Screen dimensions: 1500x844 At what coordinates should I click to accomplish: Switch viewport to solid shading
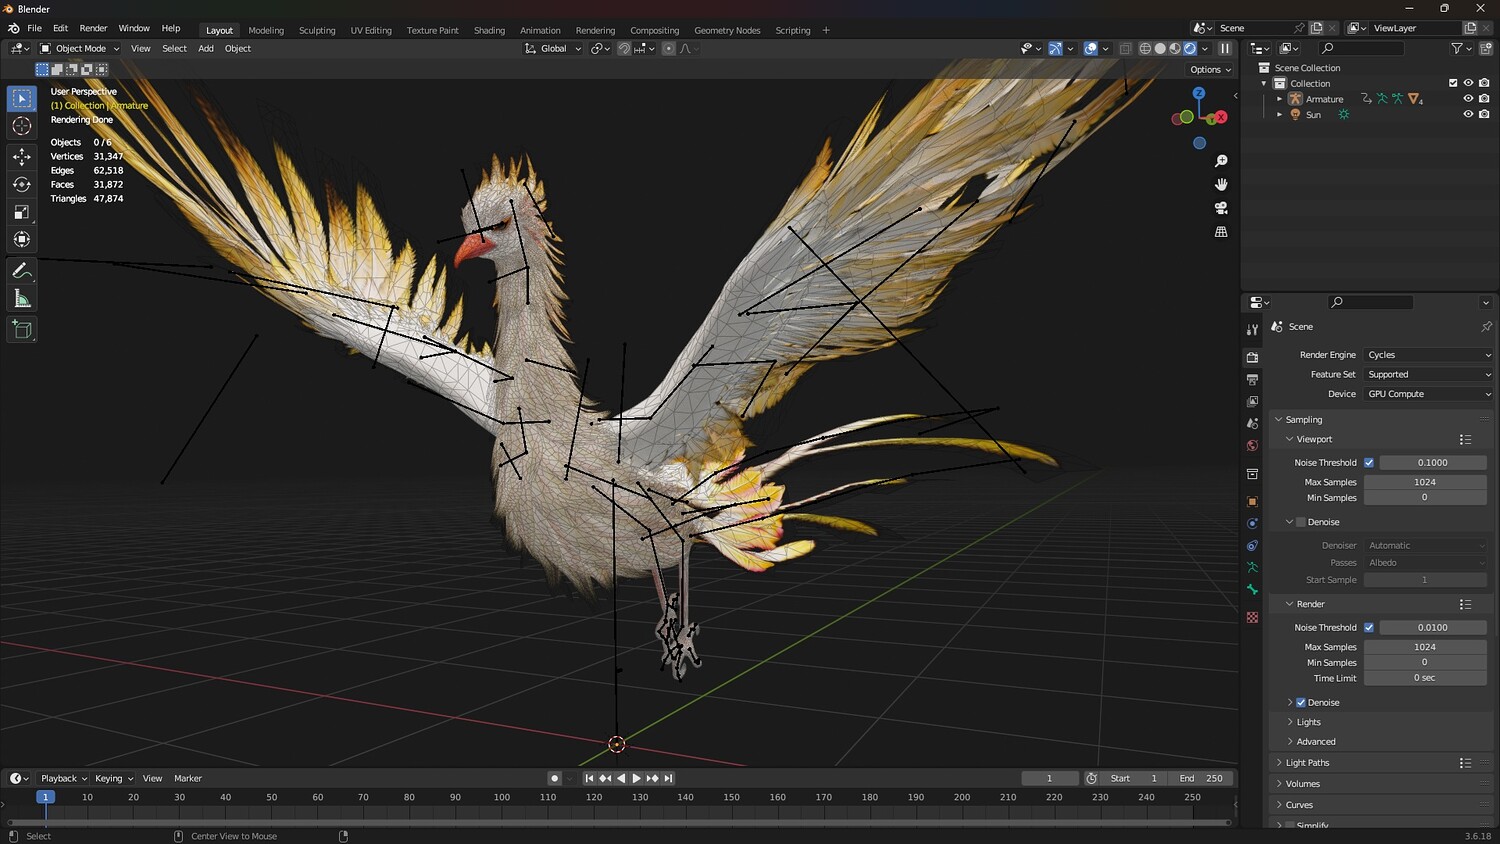tap(1160, 48)
